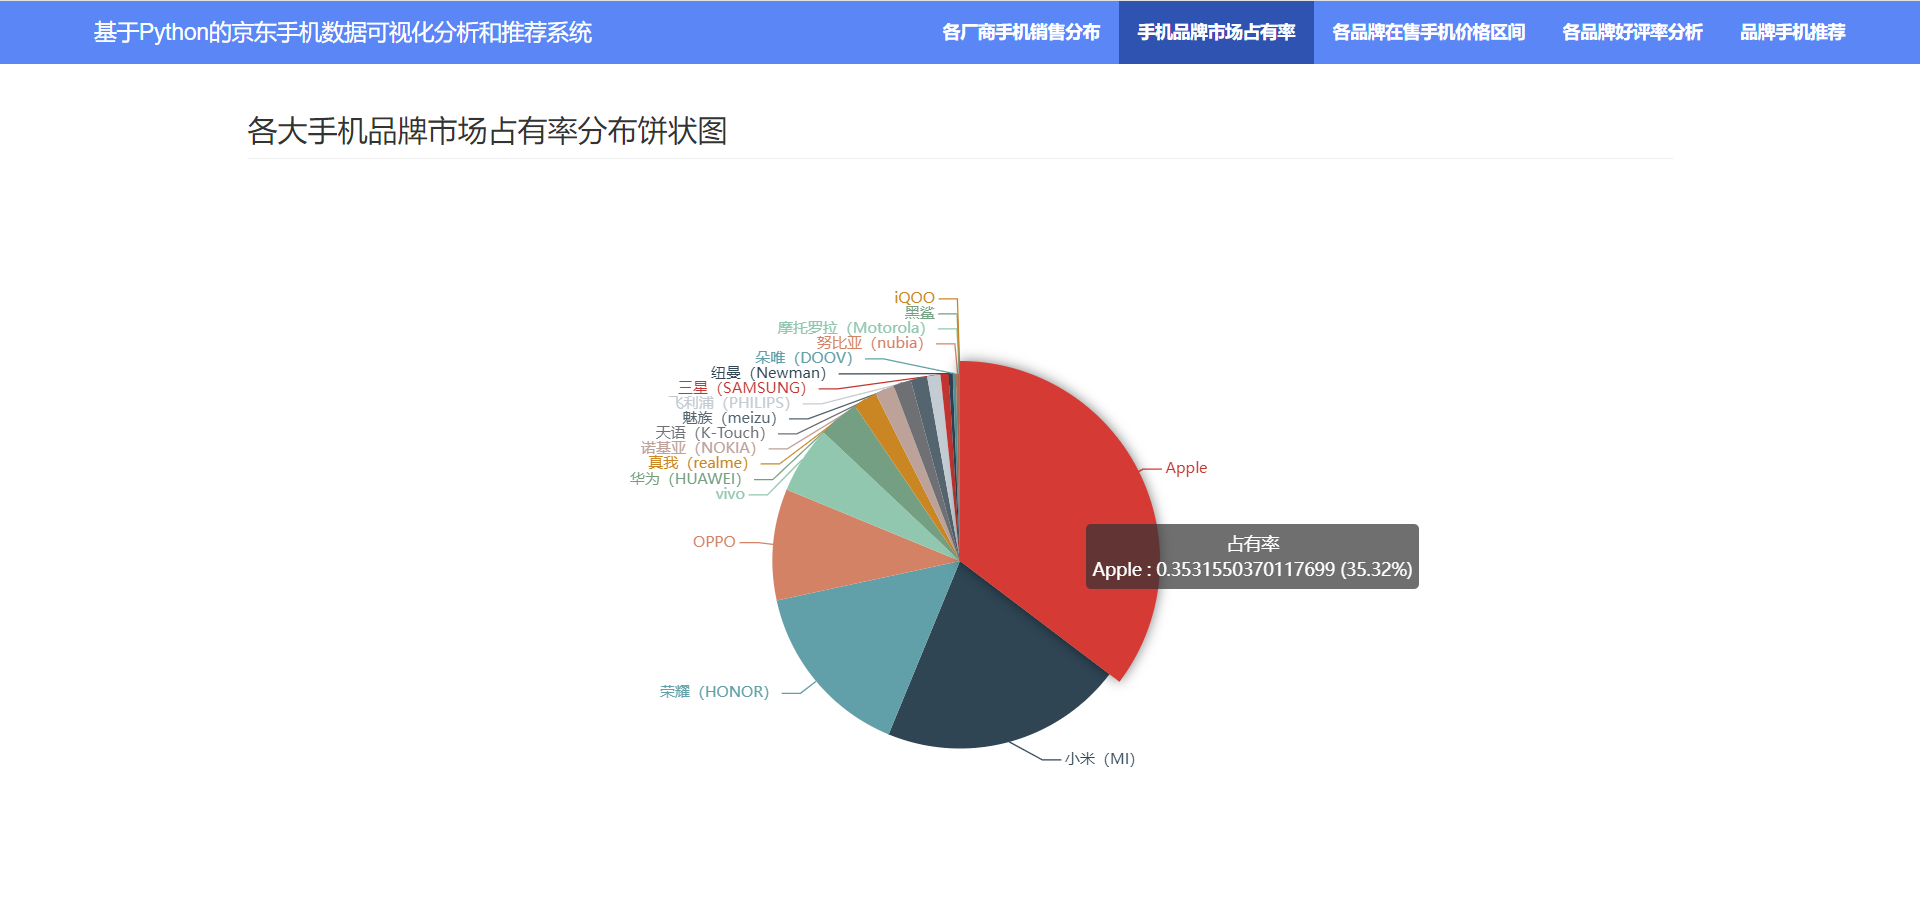Viewport: 1920px width, 912px height.
Task: Click the 真我 (realme) label
Action: (698, 463)
